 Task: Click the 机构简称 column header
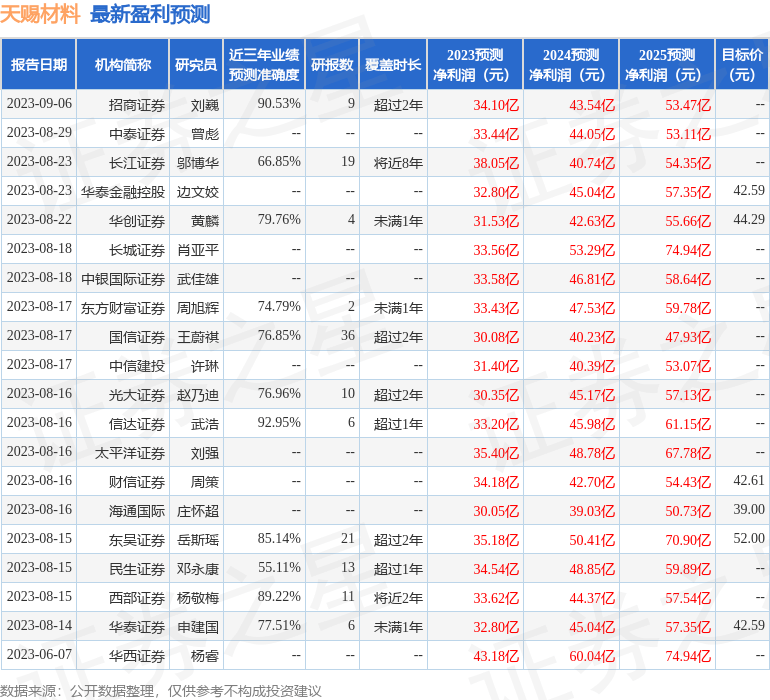click(122, 65)
